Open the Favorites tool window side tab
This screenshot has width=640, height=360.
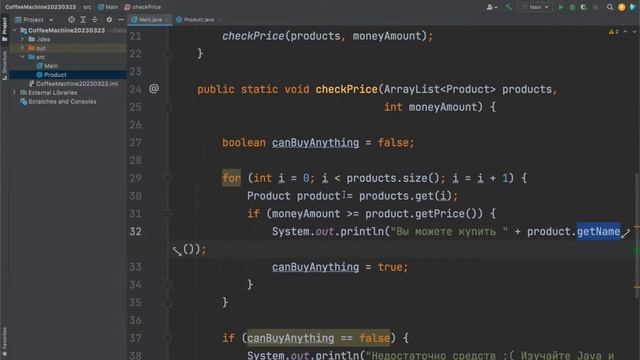(x=4, y=341)
